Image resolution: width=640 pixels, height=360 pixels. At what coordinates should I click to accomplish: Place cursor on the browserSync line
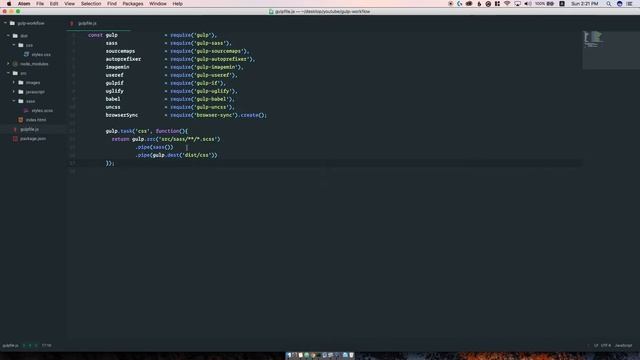click(186, 115)
